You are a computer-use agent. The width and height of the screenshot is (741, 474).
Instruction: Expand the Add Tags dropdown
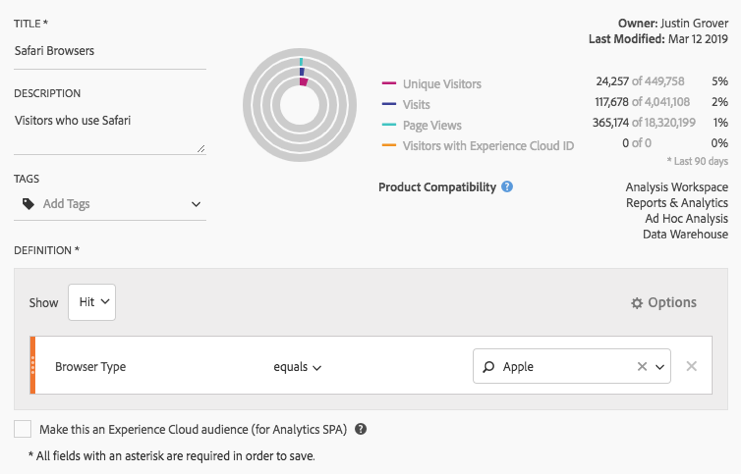(x=195, y=204)
